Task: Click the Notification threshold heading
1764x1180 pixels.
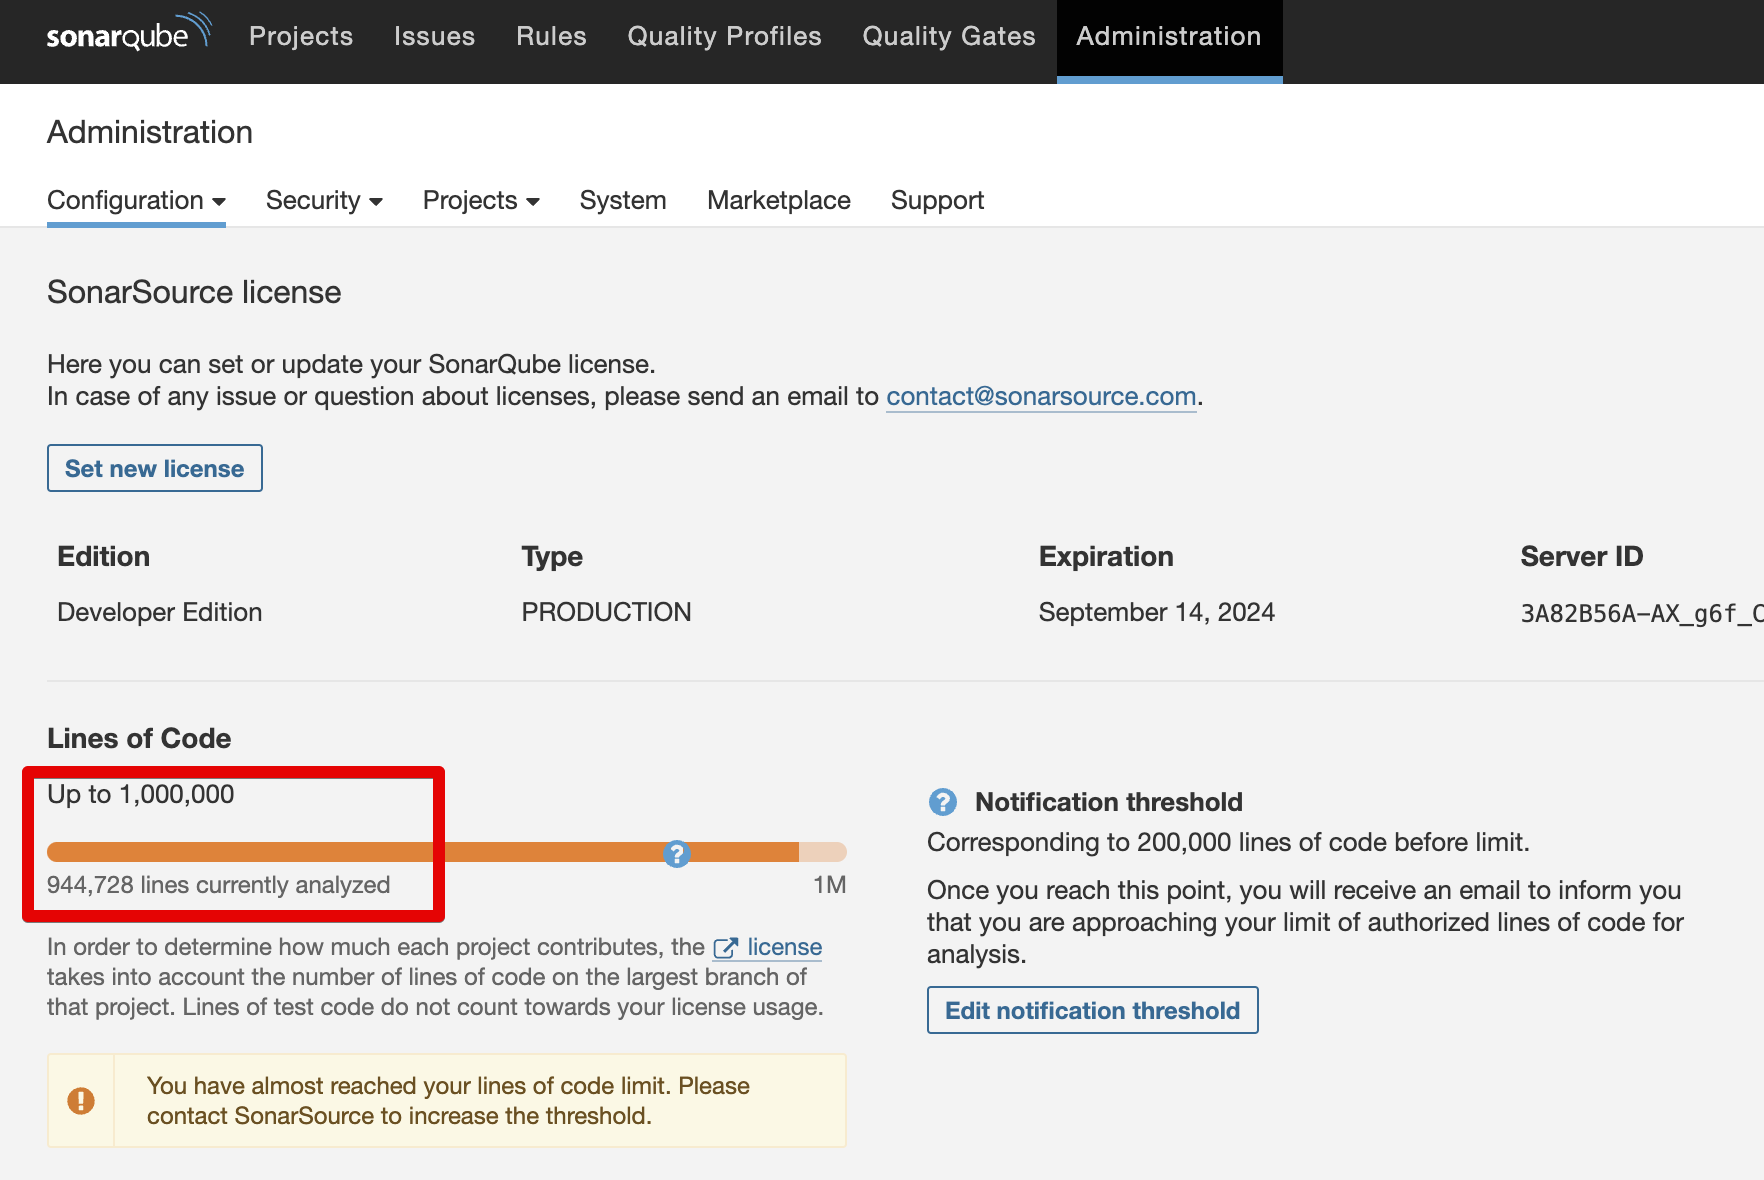Action: click(1109, 802)
